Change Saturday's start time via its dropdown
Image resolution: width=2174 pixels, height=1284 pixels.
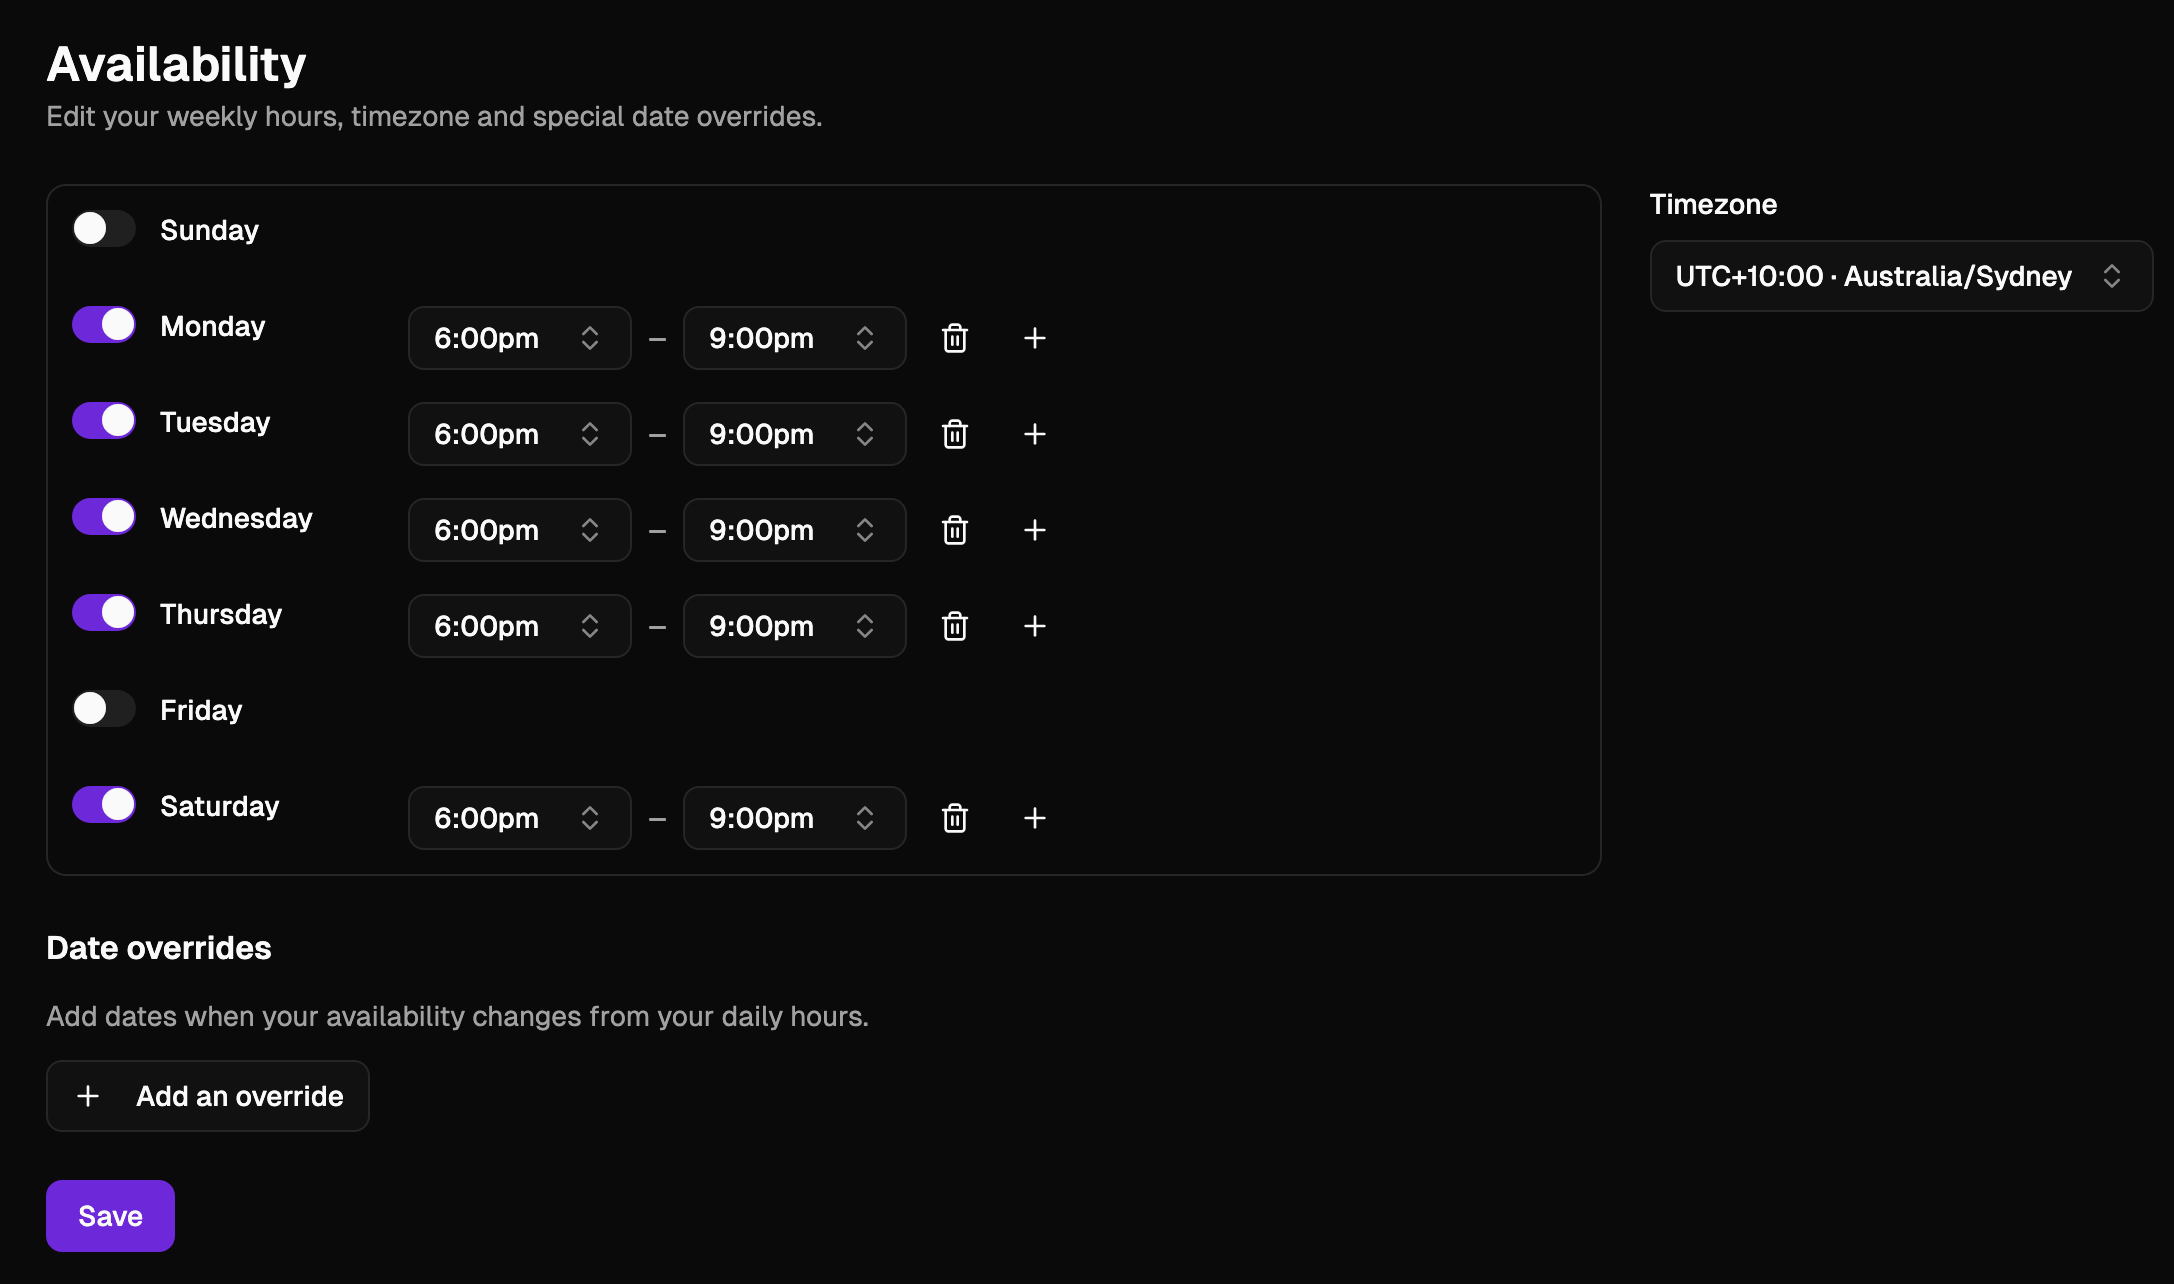click(x=519, y=818)
